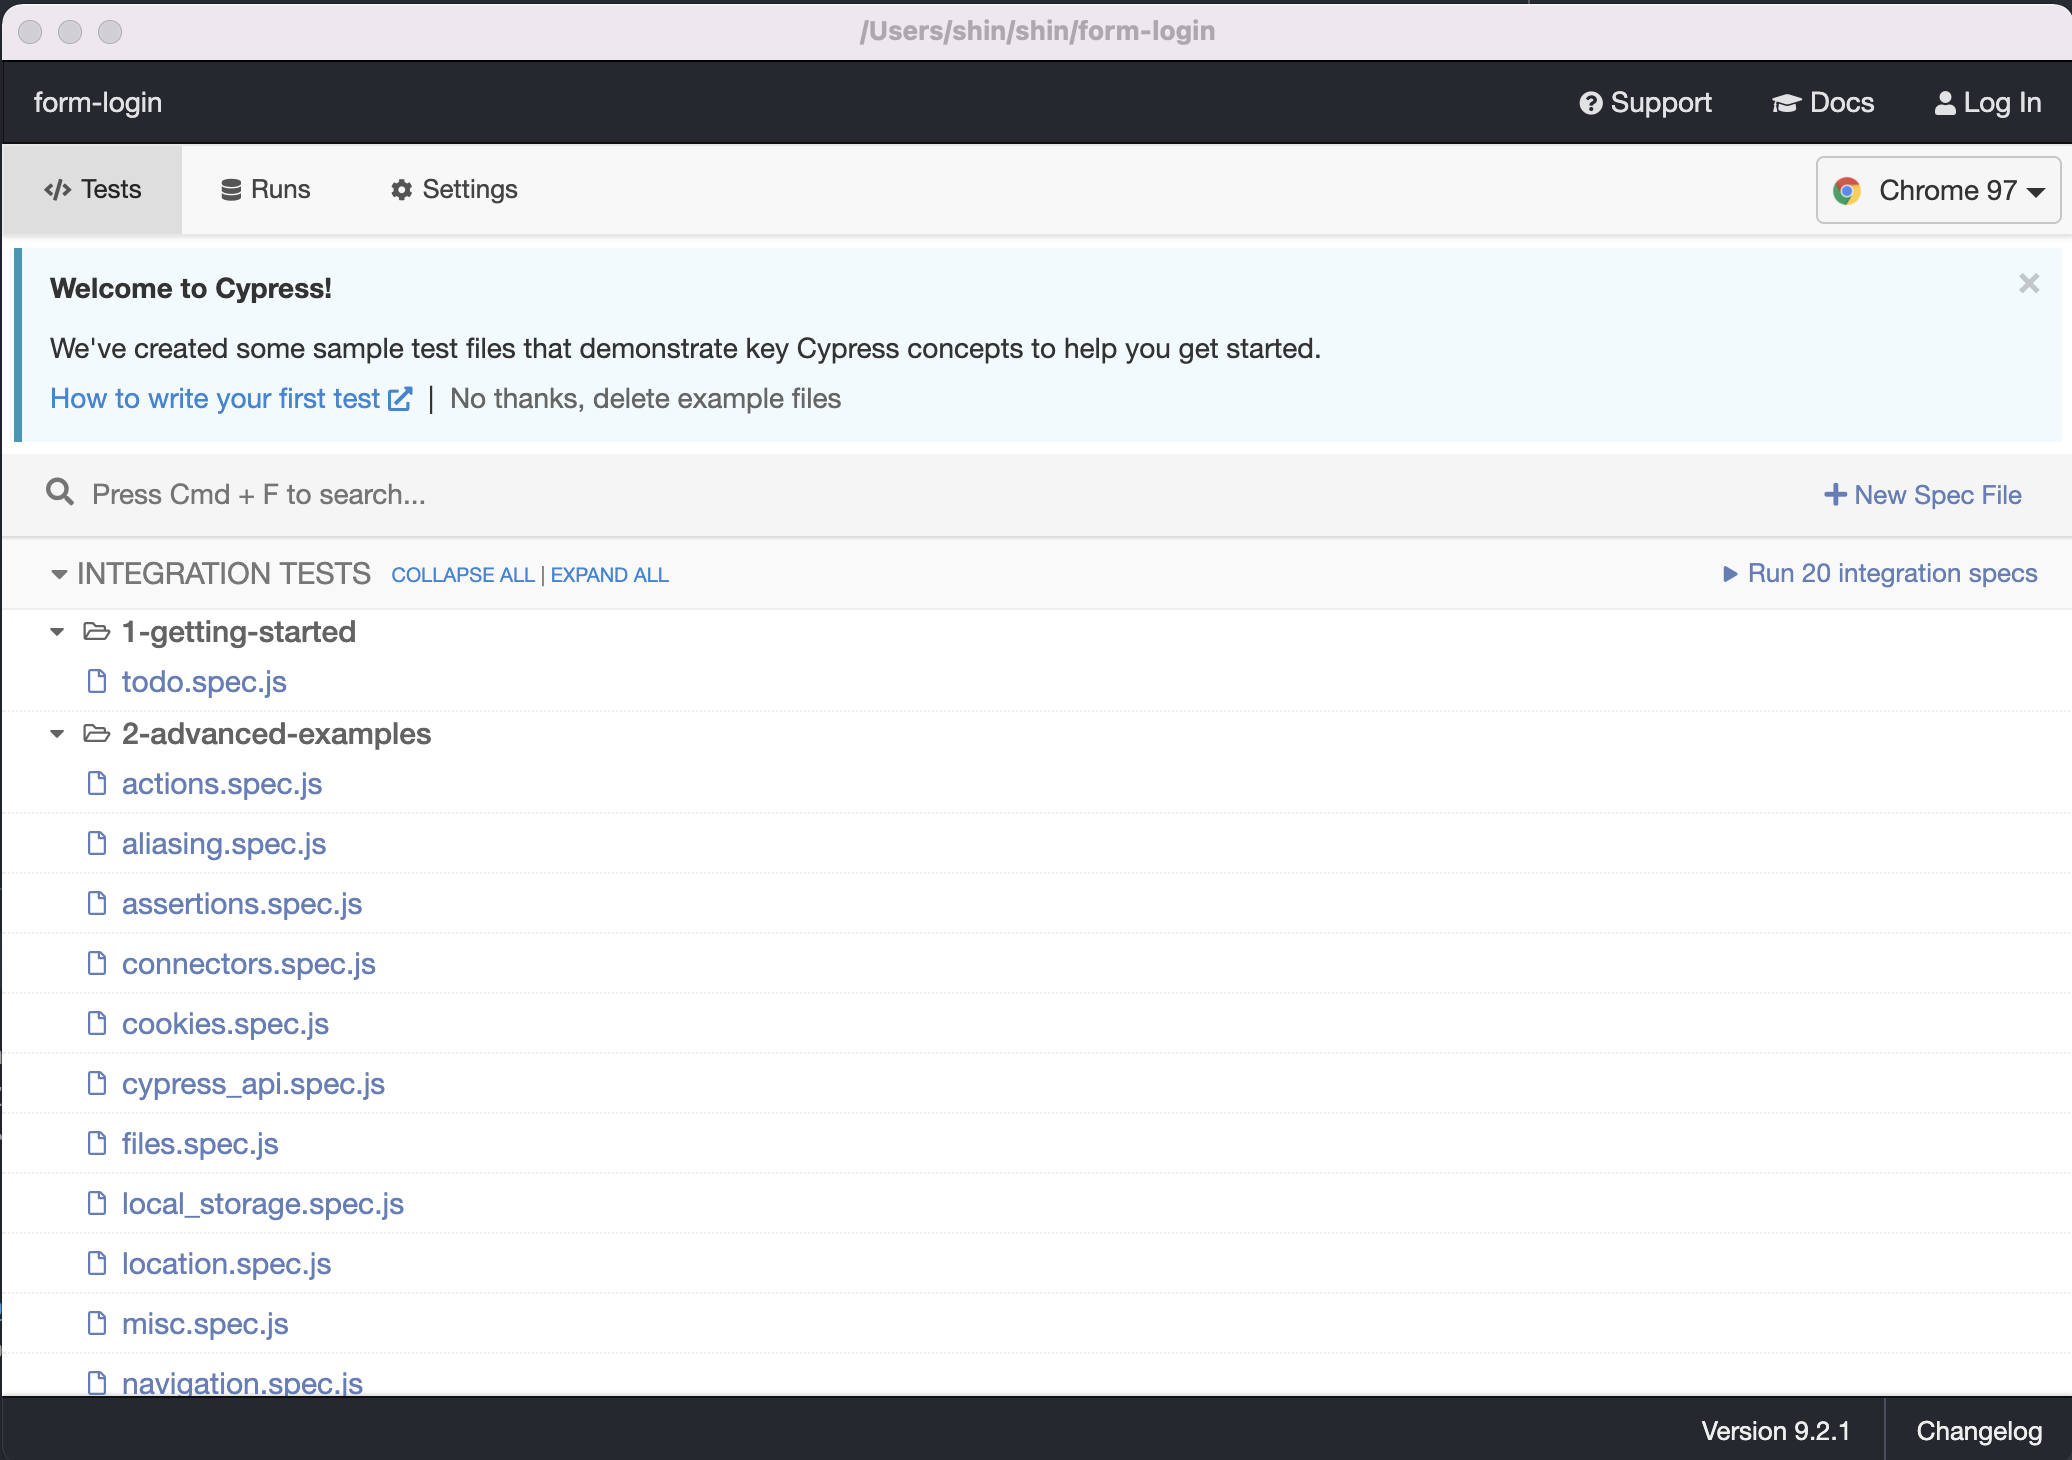Open actions.spec.js test file
This screenshot has height=1460, width=2072.
[x=222, y=784]
